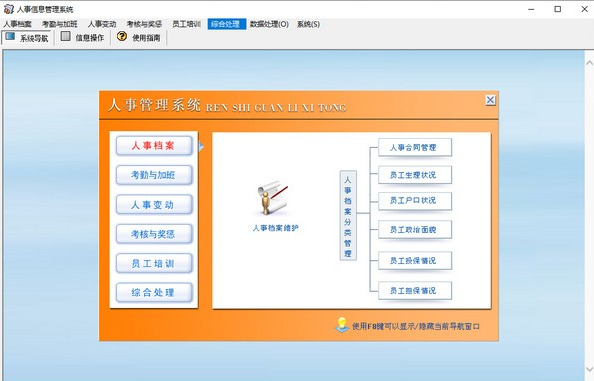Open the 人事档案 menu
This screenshot has height=381, width=594.
tap(17, 24)
